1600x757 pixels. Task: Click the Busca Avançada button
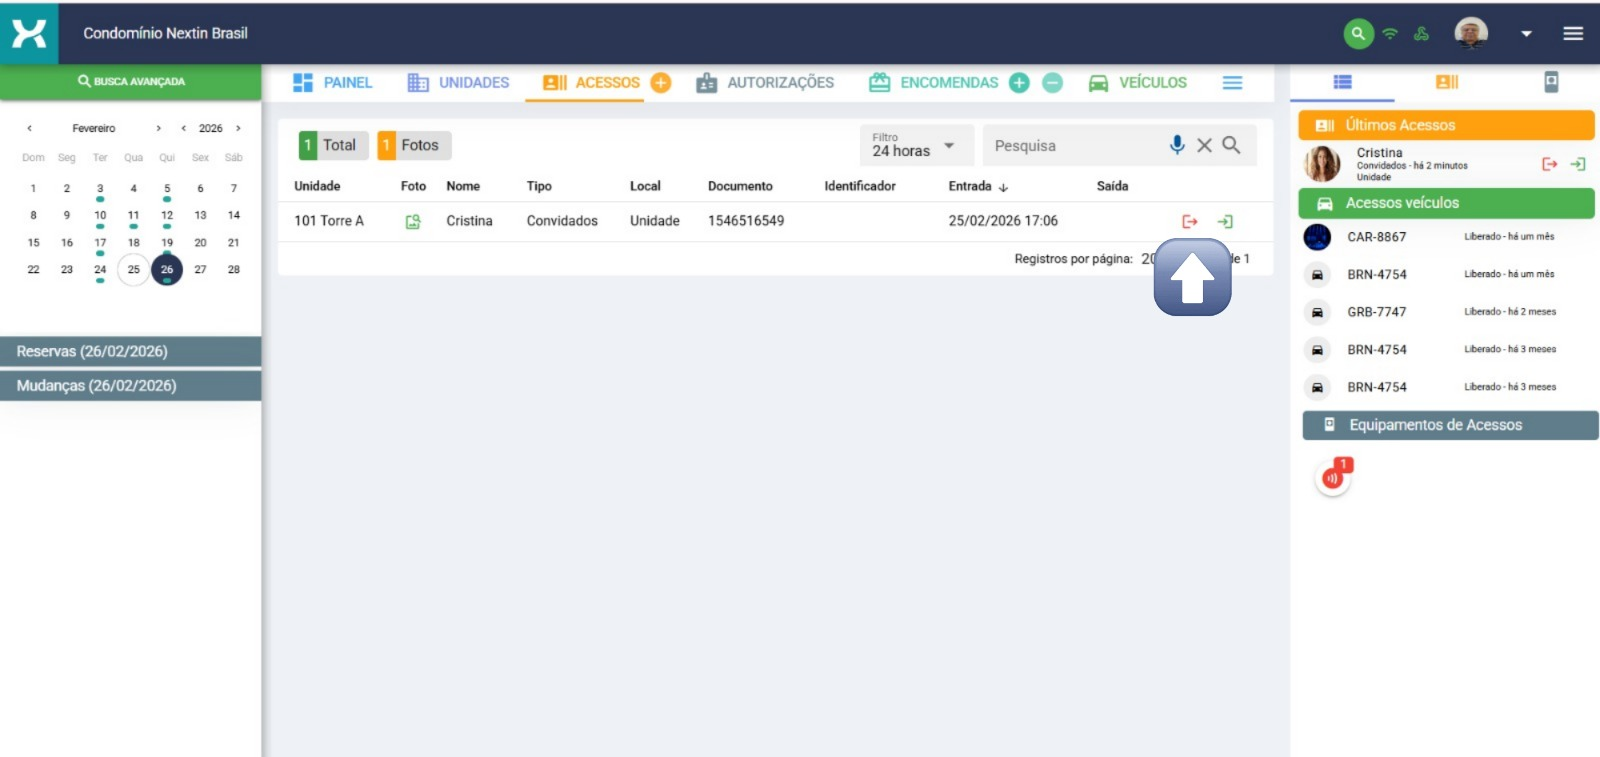click(x=131, y=82)
